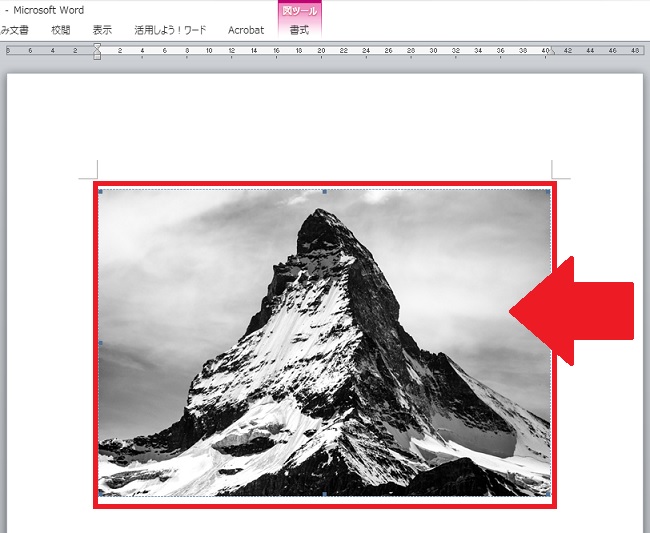Viewport: 650px width, 533px height.
Task: Click the top-left corner handle of the image
Action: (x=100, y=190)
